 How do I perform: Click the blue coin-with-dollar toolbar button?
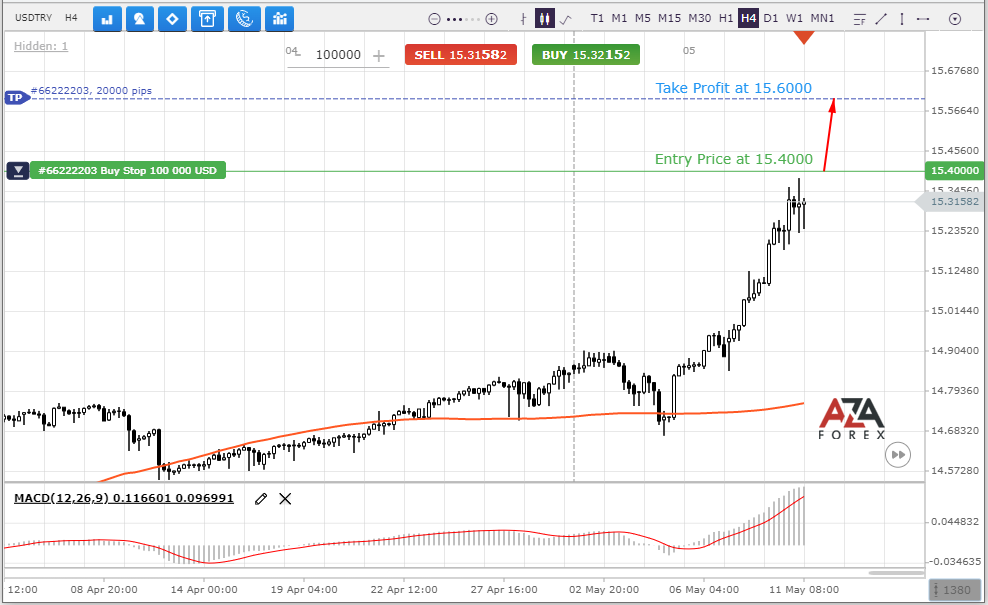tap(244, 19)
